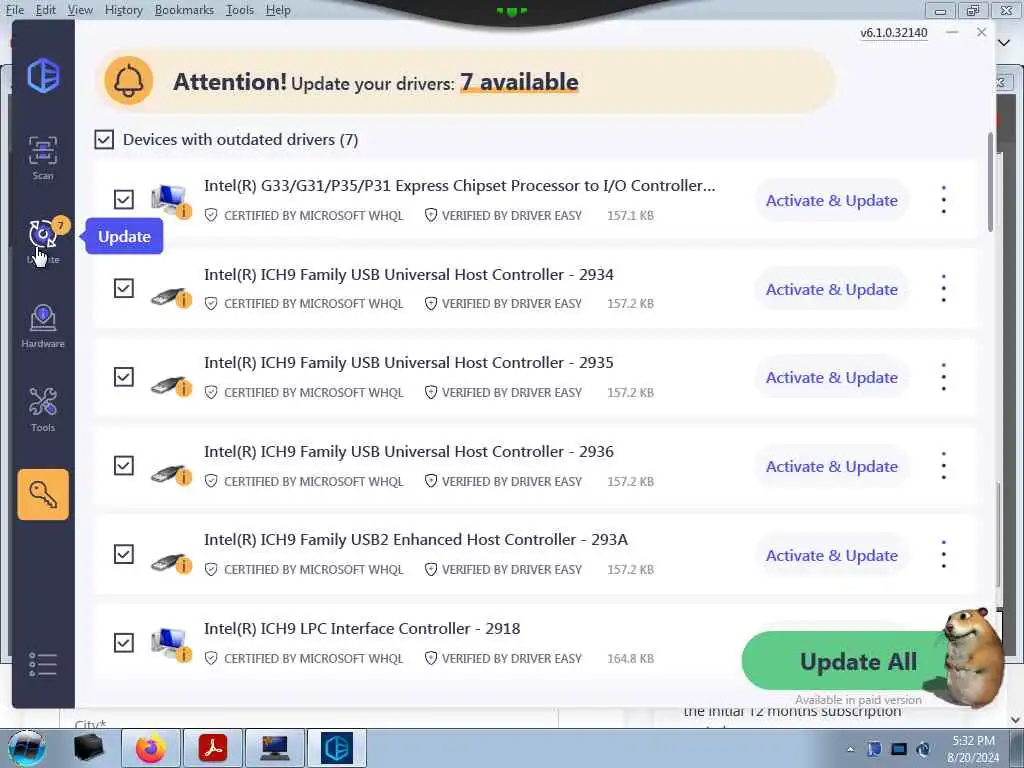Click the taskbar clock showing 5:32 PM
Screen dimensions: 1024x768
pos(973,748)
